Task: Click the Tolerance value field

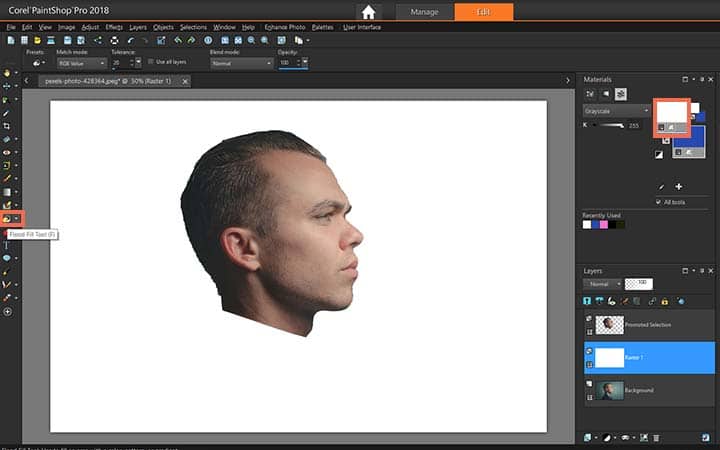Action: 120,63
